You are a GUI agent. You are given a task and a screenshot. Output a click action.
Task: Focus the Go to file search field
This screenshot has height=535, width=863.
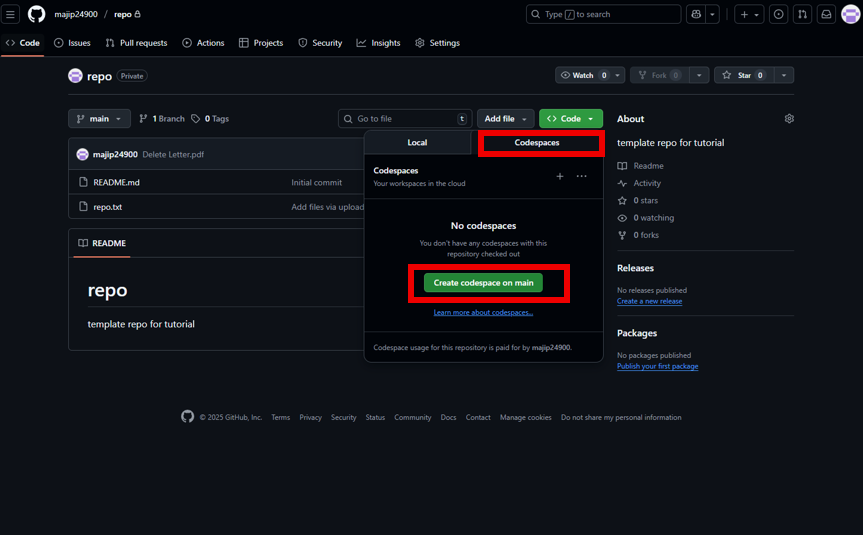[405, 119]
